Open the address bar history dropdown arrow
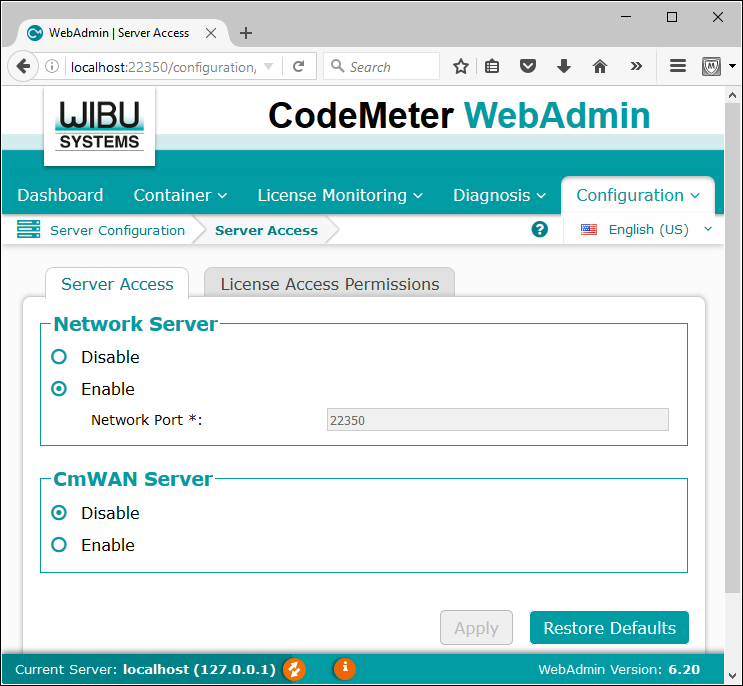Screen dimensions: 743x686 [x=269, y=66]
